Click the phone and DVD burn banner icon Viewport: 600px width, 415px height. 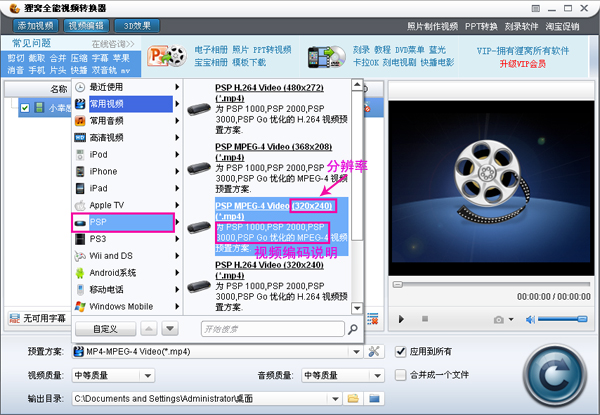[x=326, y=57]
